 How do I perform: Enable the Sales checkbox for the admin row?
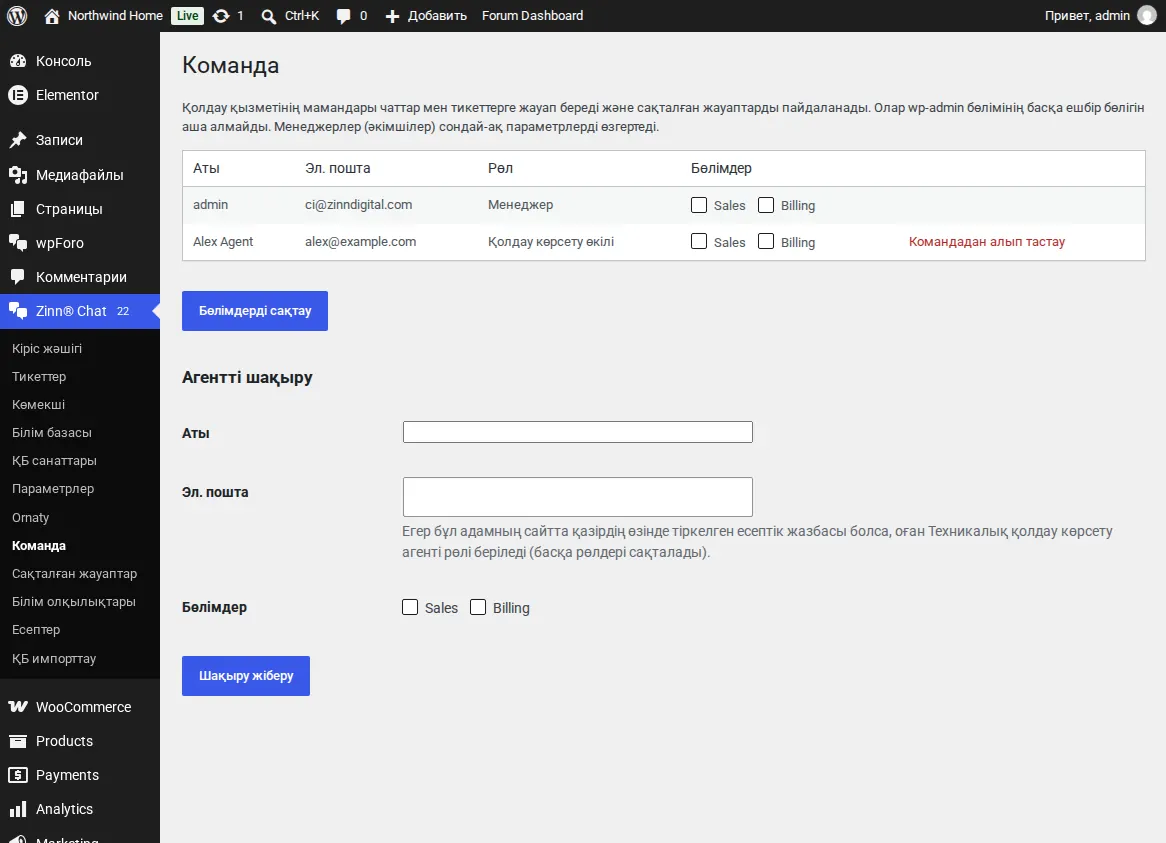click(699, 205)
